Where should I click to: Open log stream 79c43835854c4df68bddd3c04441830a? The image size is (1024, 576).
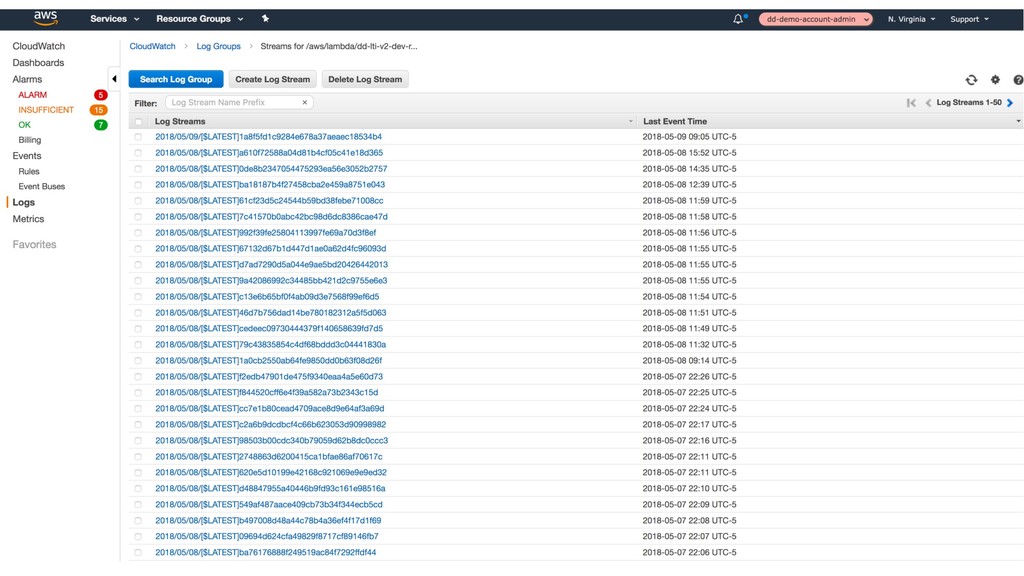coord(270,345)
